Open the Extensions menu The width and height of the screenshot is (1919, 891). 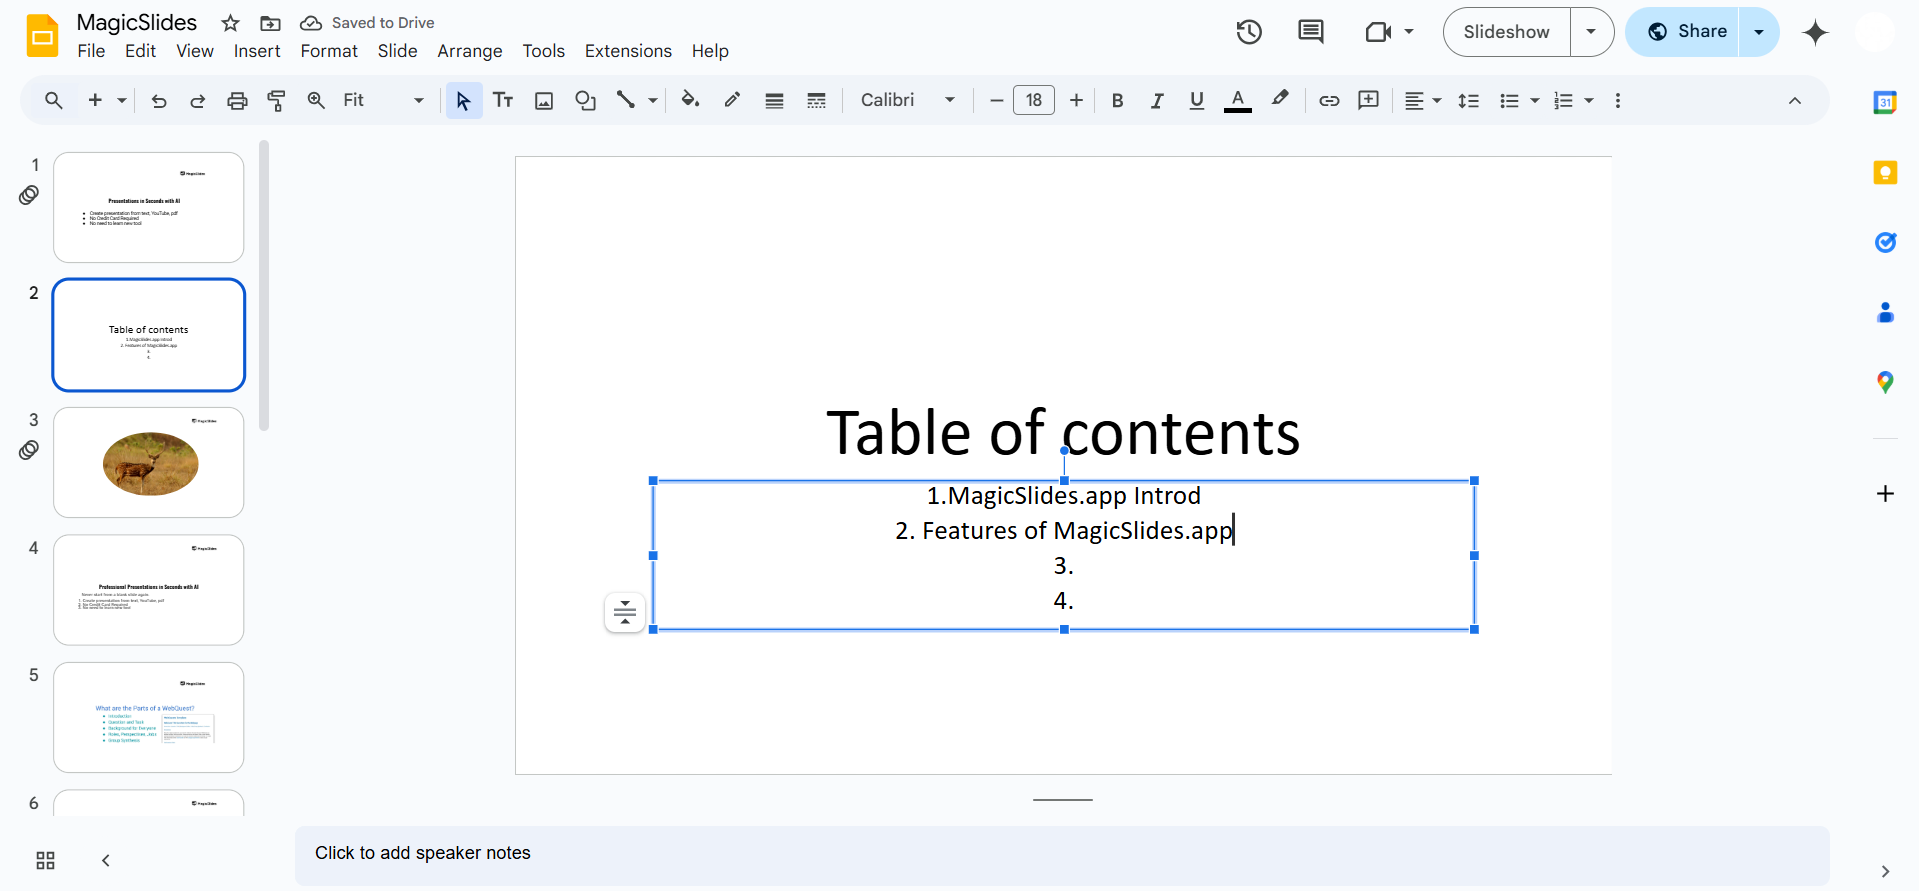click(628, 51)
